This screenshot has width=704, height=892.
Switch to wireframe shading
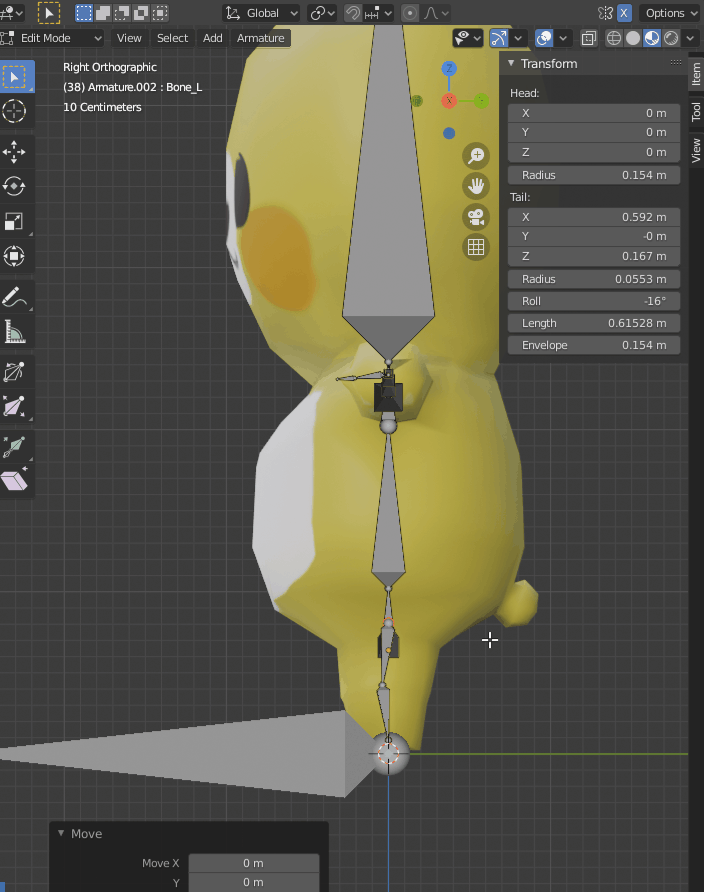tap(614, 38)
